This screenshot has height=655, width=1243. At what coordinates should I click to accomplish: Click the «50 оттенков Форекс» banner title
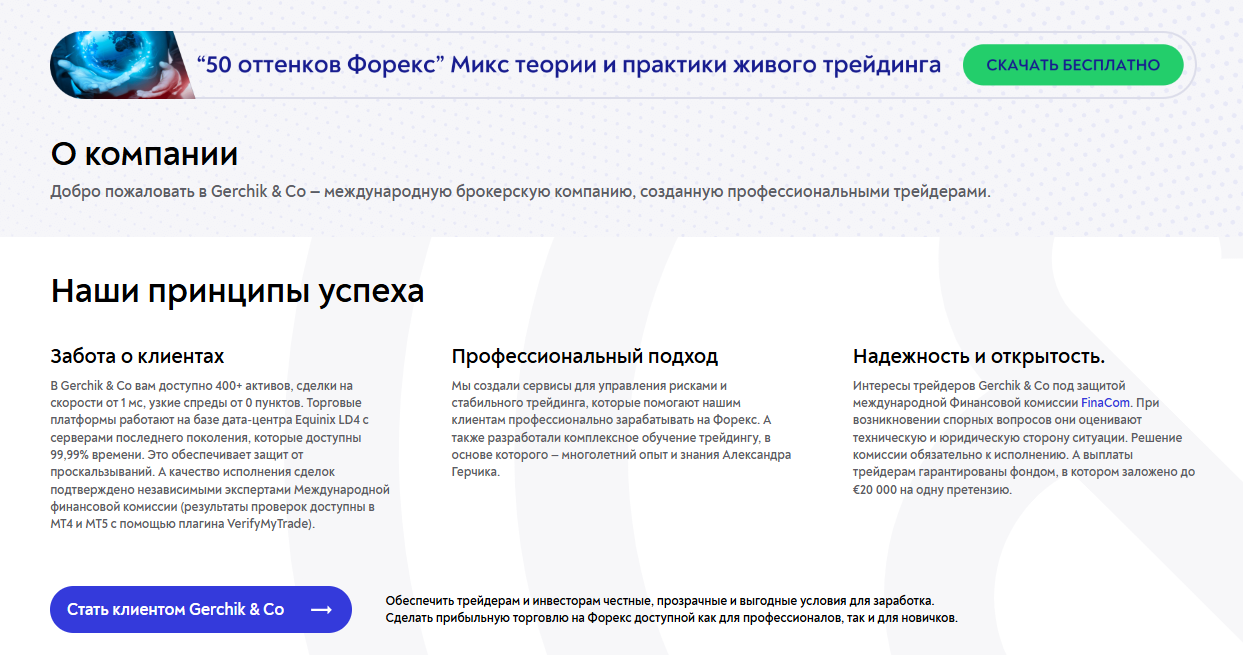point(568,65)
